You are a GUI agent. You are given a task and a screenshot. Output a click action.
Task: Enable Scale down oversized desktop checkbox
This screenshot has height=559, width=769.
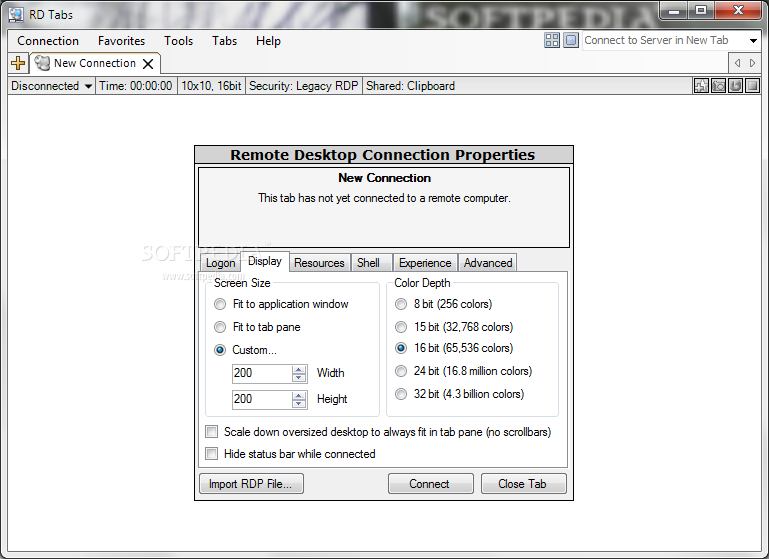point(211,432)
